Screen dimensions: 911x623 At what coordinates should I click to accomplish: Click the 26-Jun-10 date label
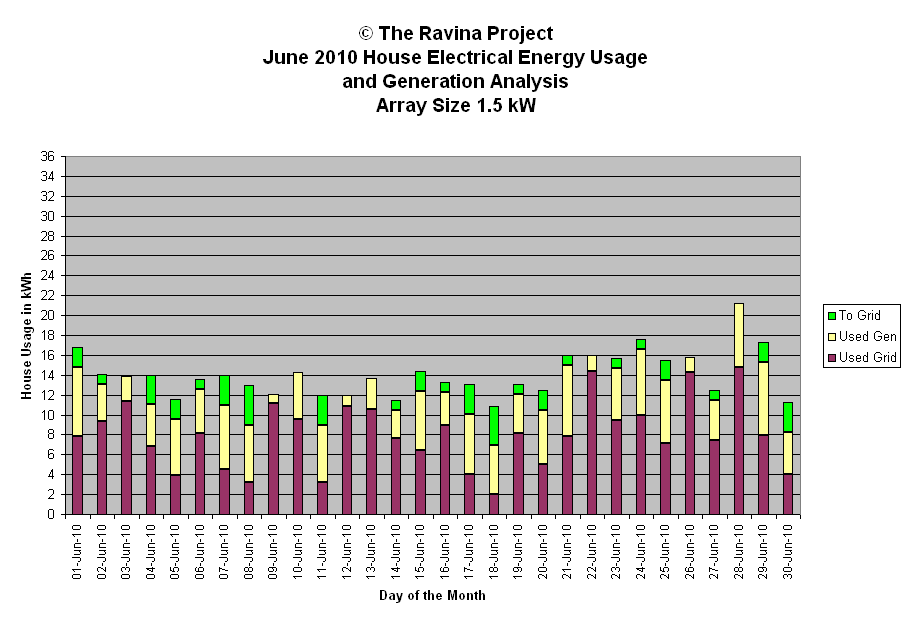(690, 552)
